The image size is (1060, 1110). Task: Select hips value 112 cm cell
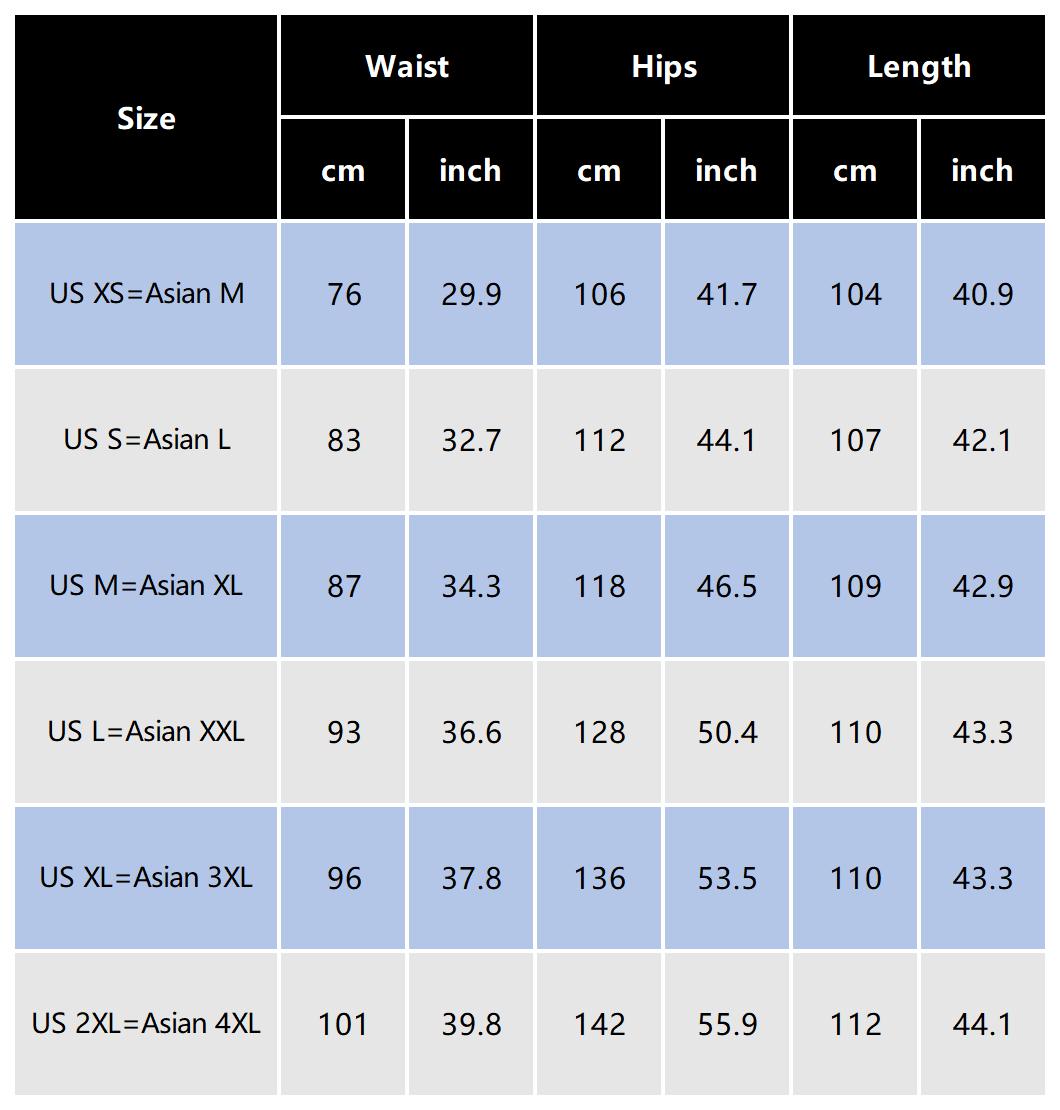point(599,440)
